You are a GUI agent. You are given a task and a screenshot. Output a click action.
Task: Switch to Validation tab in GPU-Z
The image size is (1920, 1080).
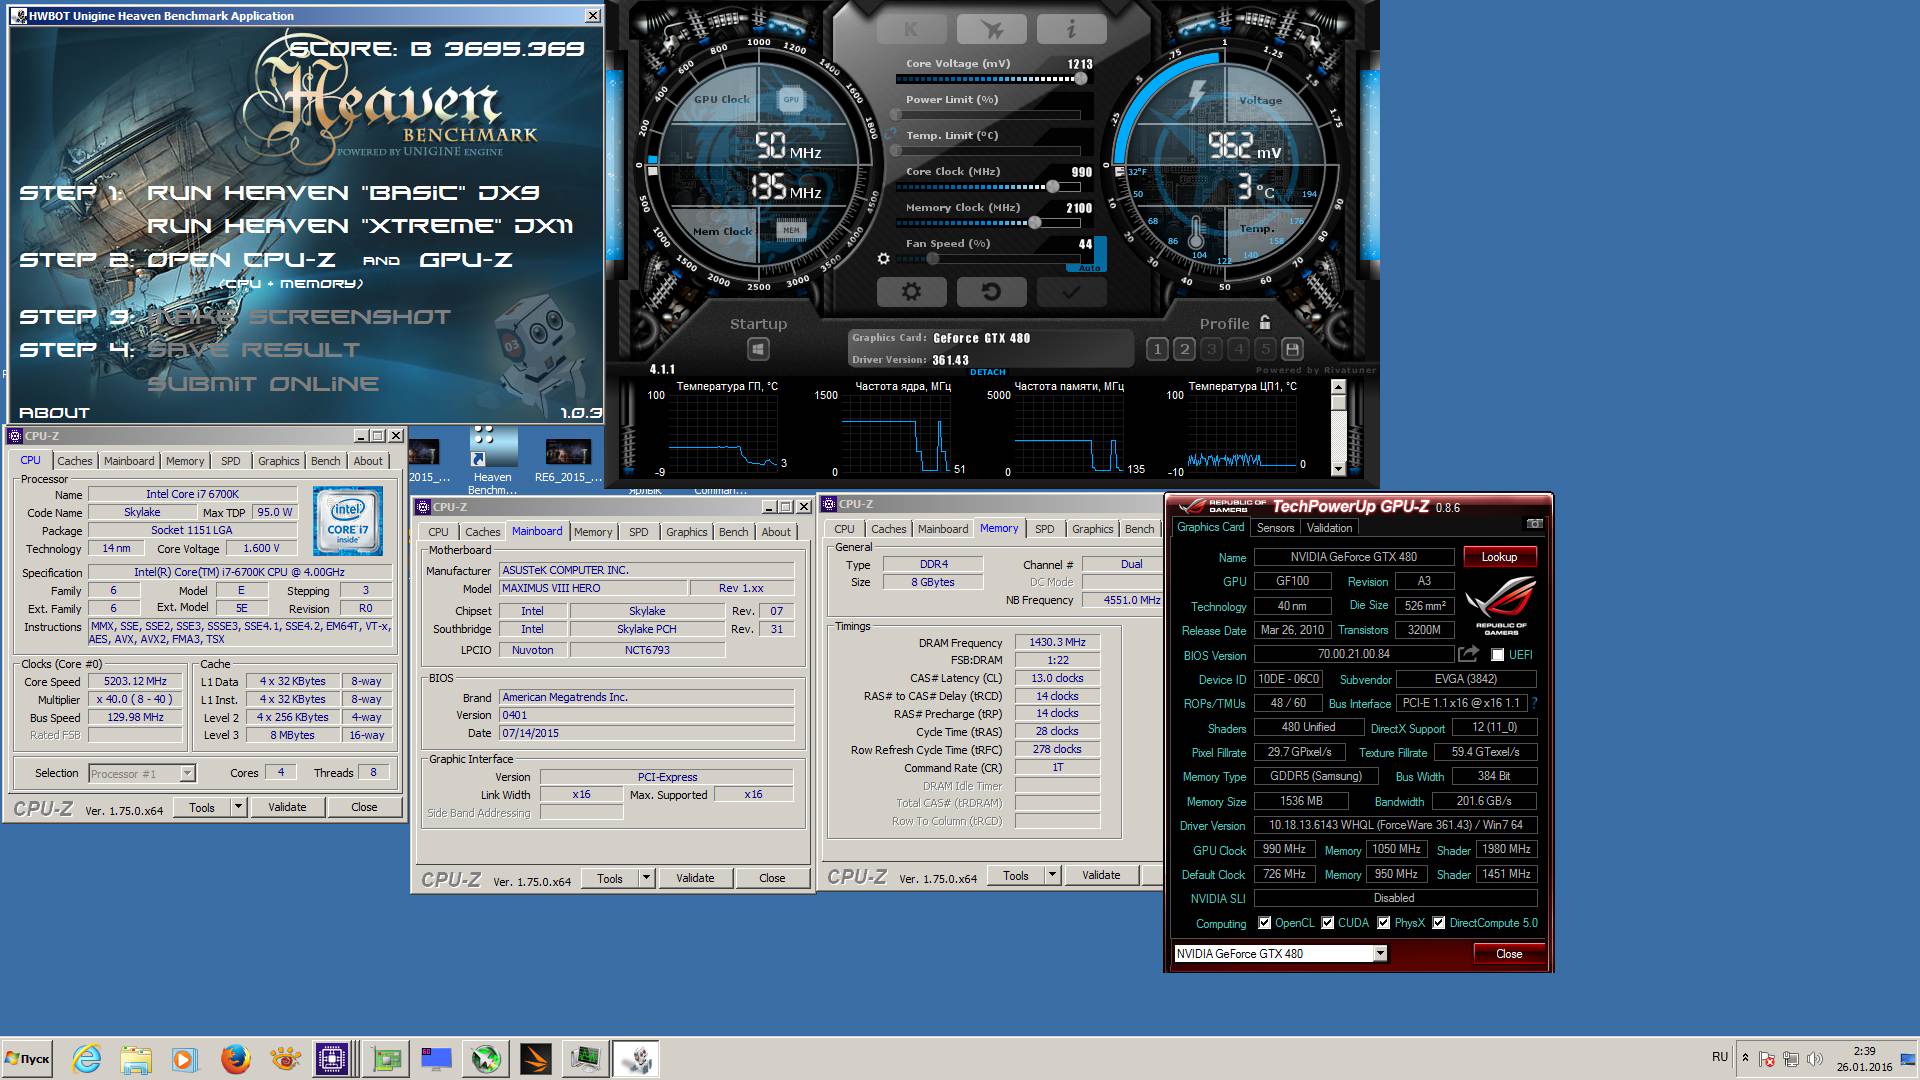tap(1329, 527)
